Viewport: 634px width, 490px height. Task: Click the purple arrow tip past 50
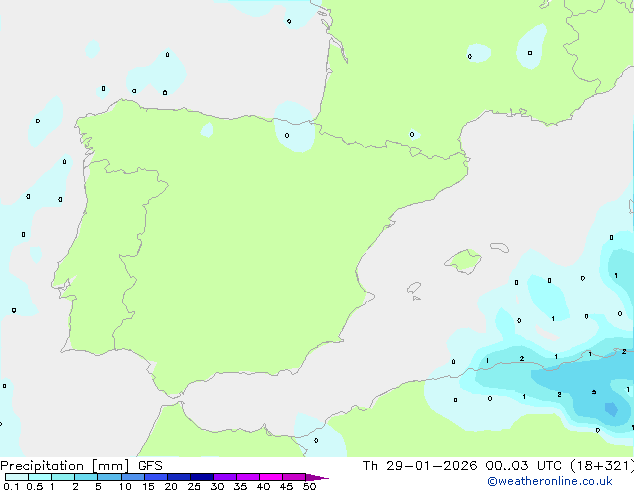317,477
